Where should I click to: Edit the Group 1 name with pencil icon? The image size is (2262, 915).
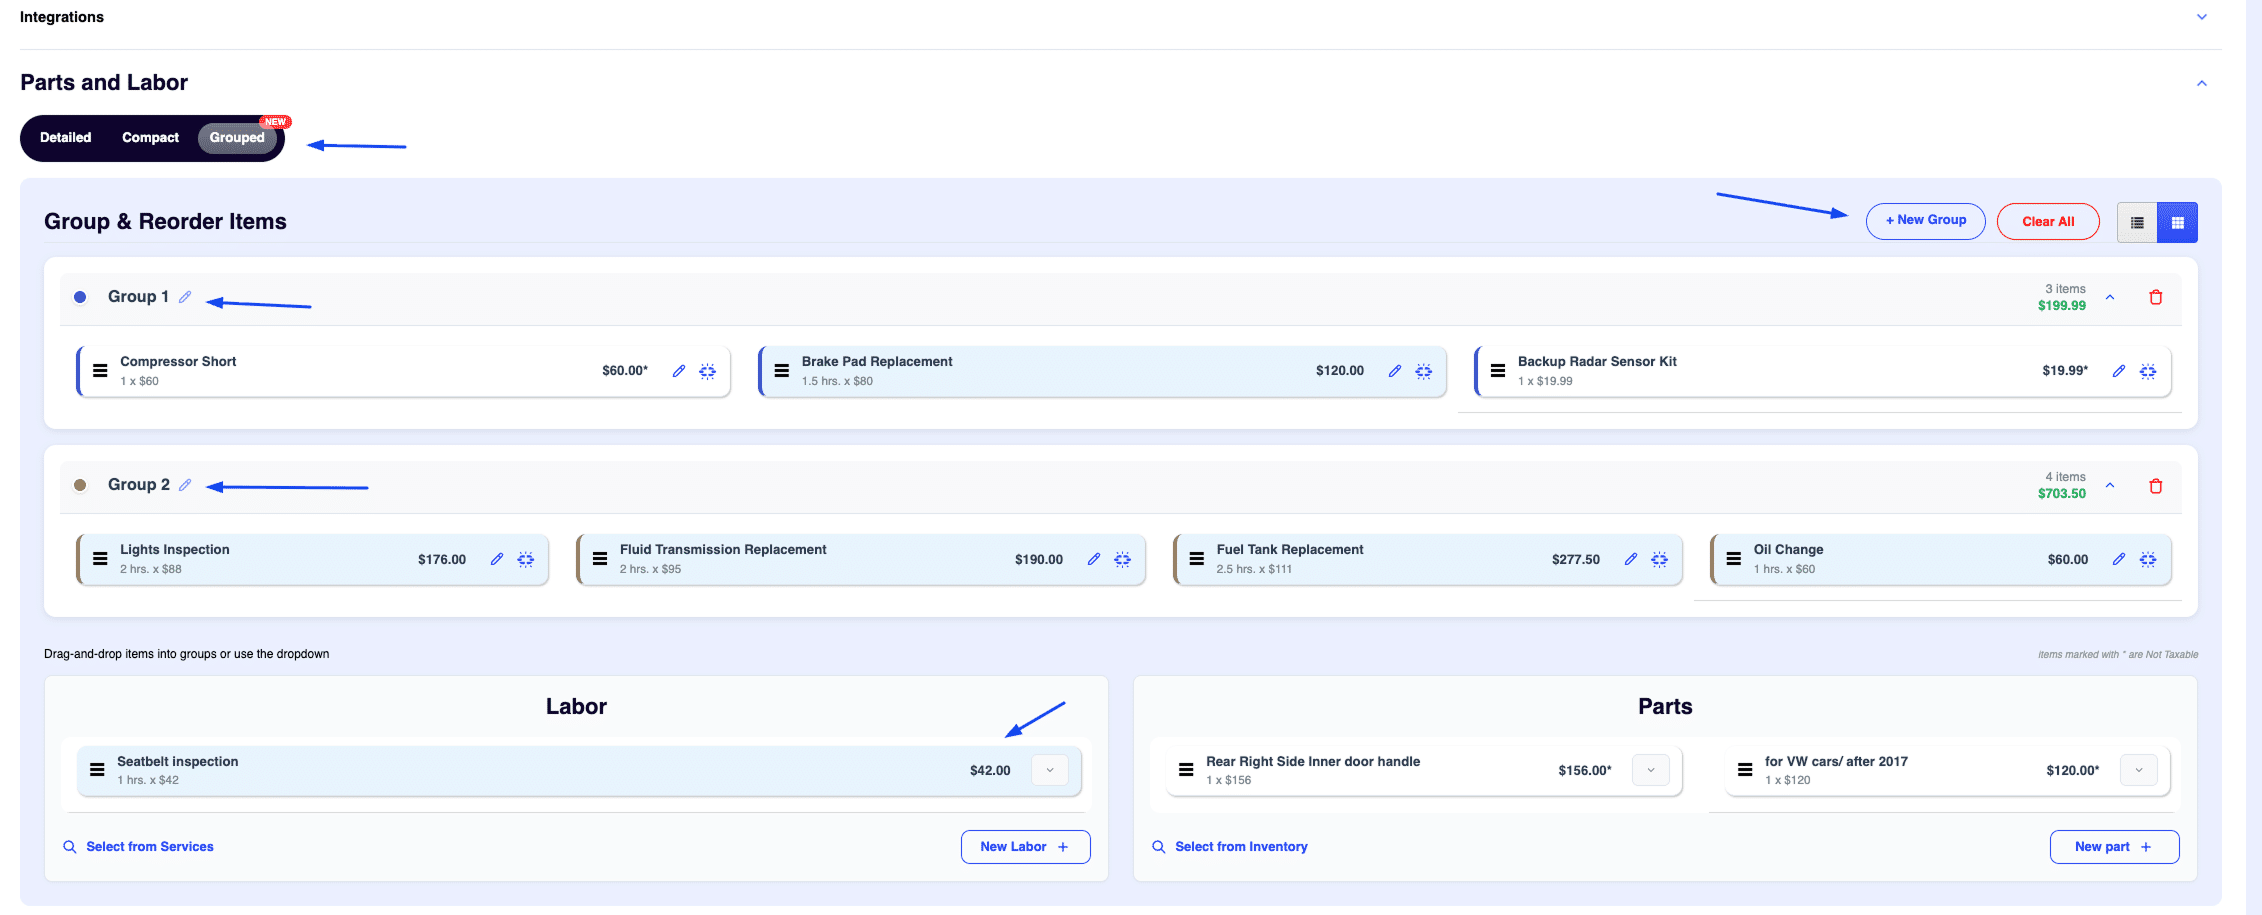point(186,296)
